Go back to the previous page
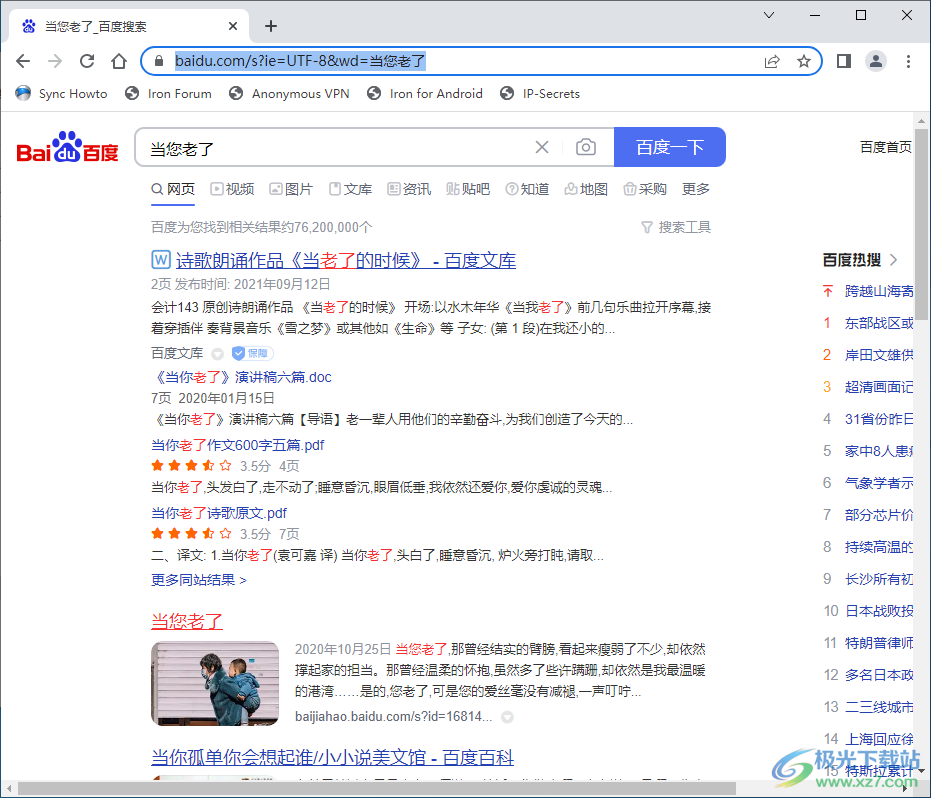Image resolution: width=931 pixels, height=798 pixels. click(23, 61)
